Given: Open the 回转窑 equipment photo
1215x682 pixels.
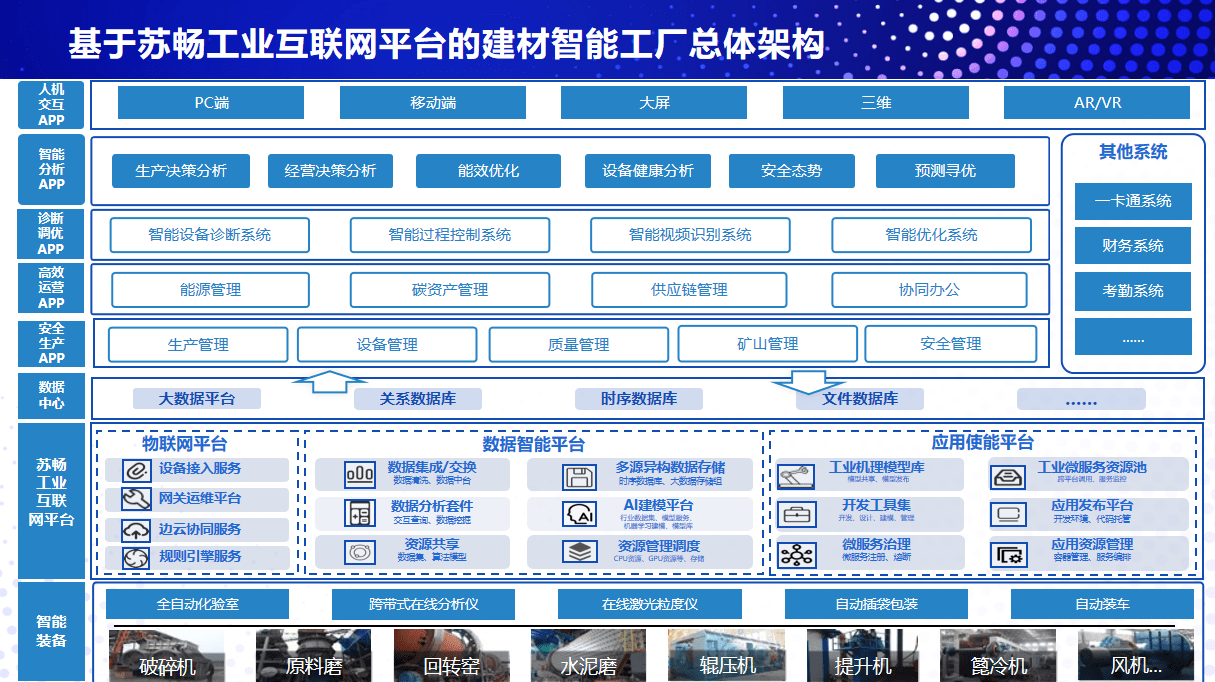Looking at the screenshot, I should click(451, 655).
